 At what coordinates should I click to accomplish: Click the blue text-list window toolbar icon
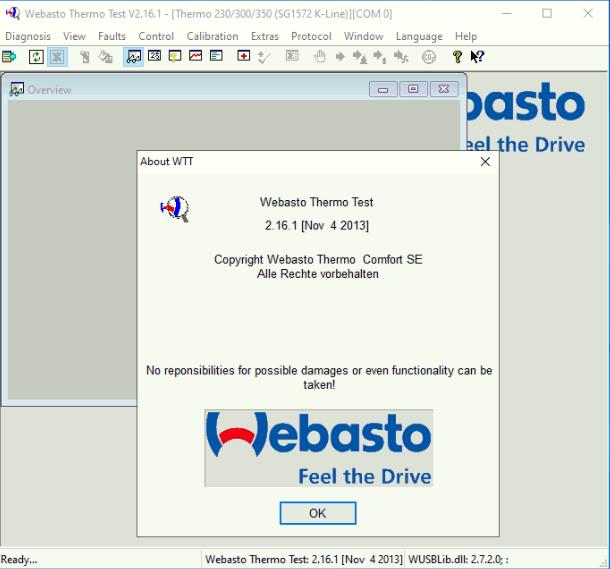tap(216, 56)
